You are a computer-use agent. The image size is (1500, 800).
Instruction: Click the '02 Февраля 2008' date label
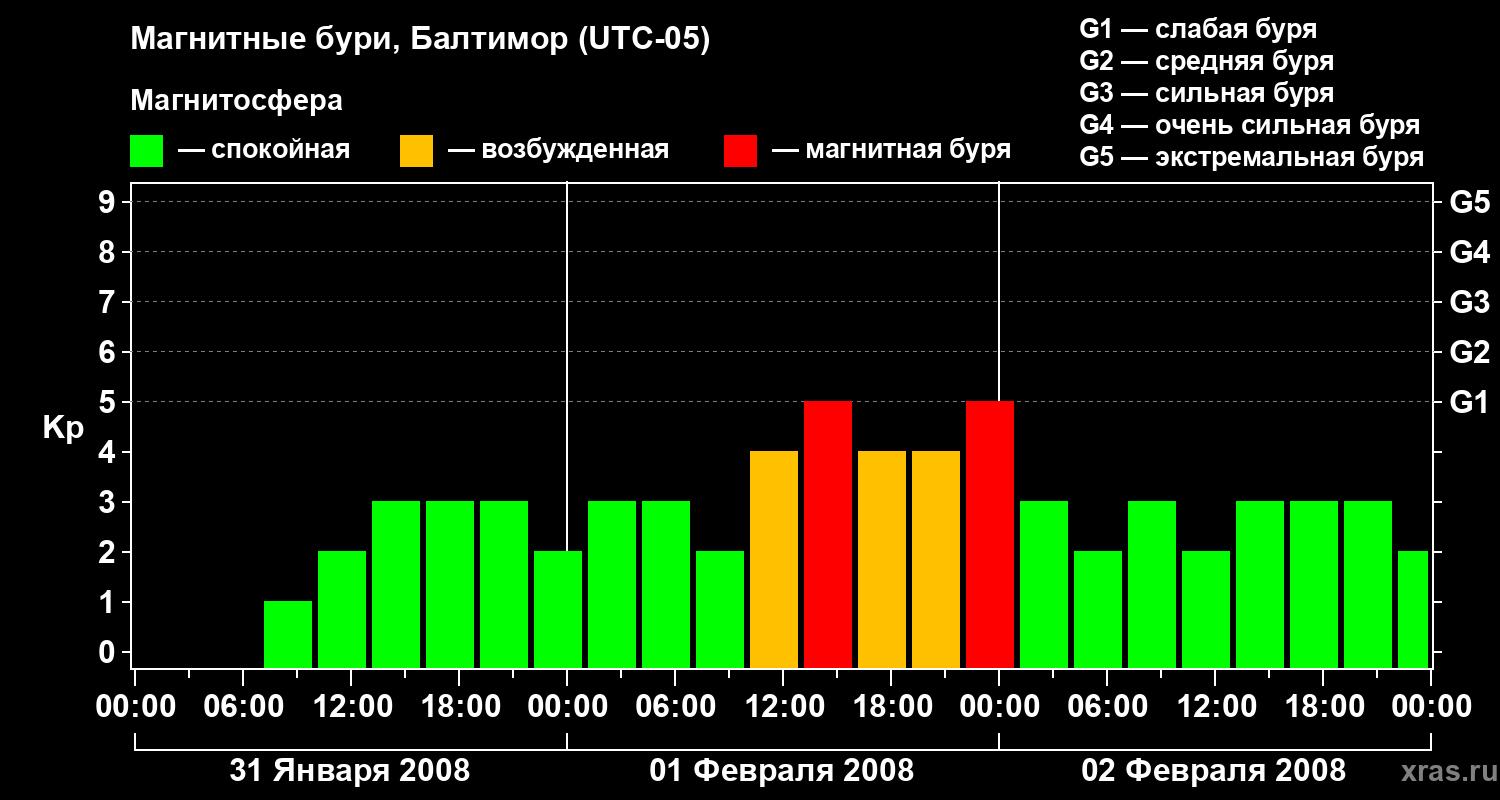coord(1214,771)
